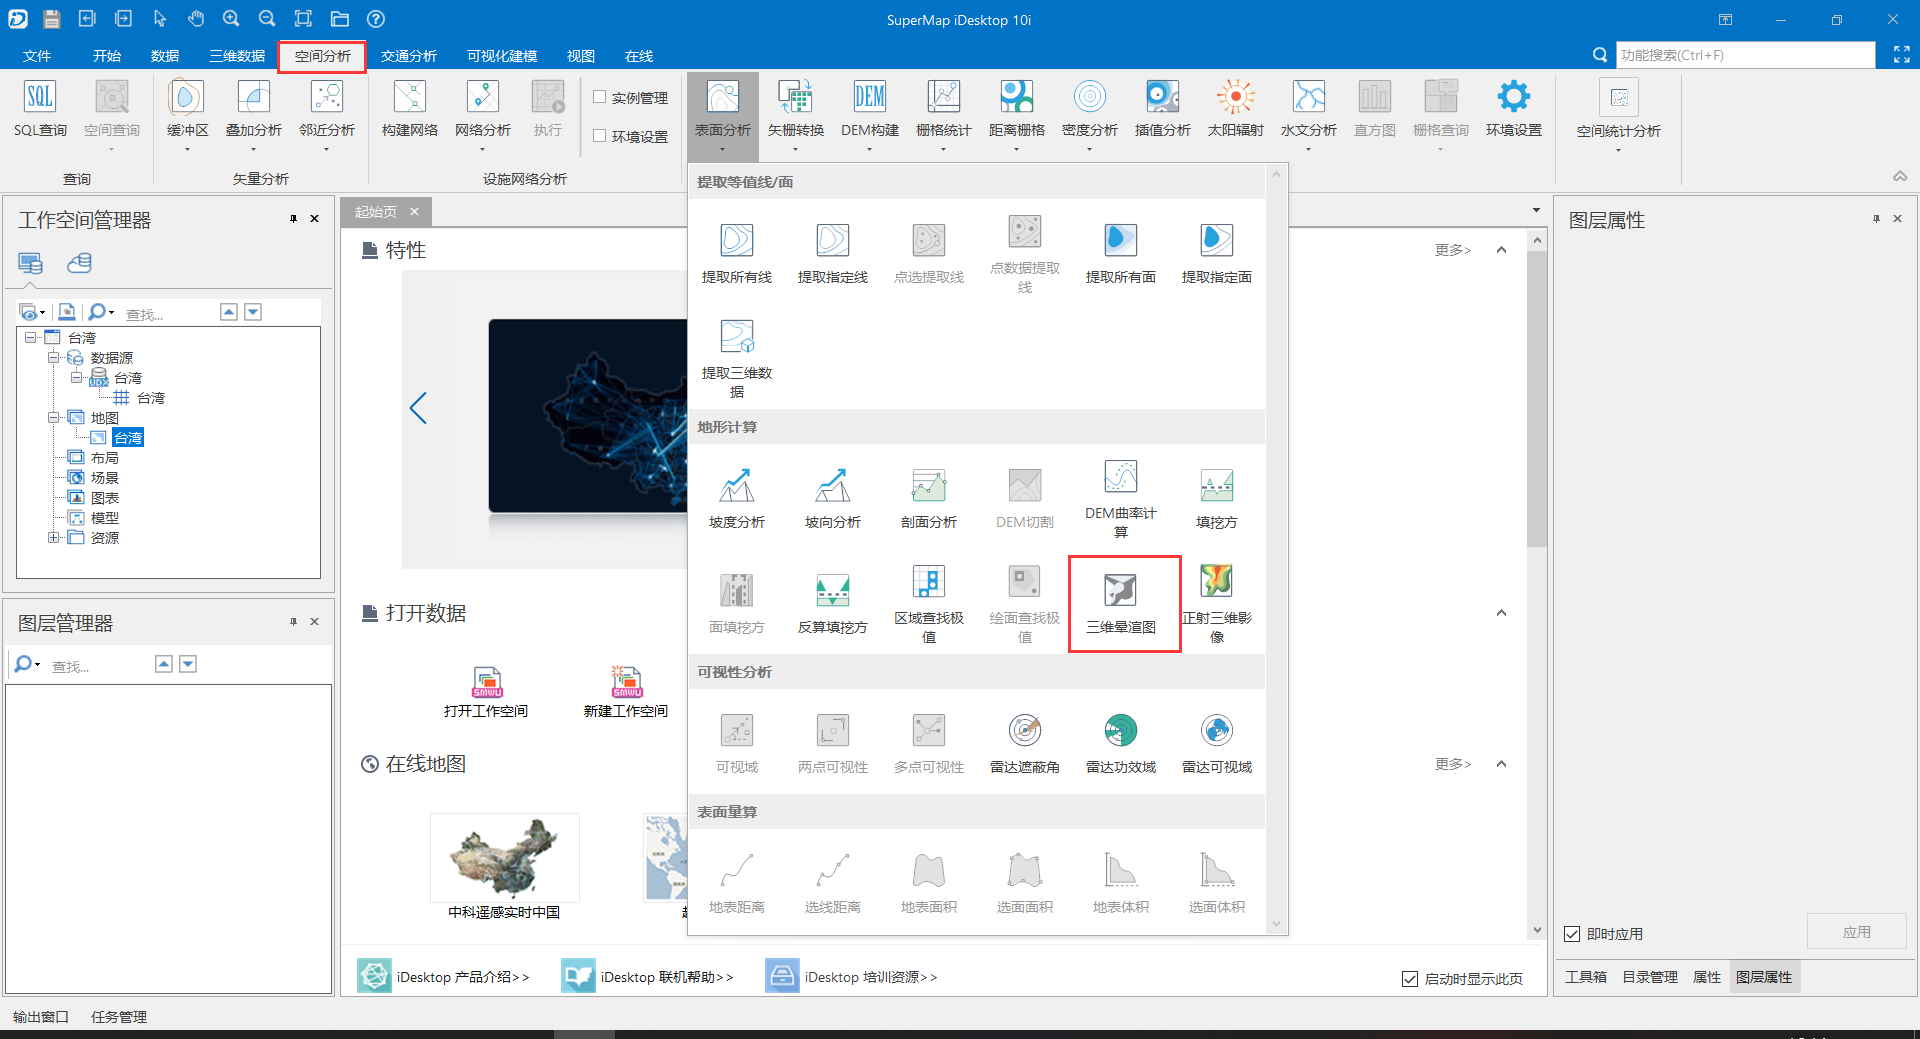Open the 网络分析 tool
Screen dimensions: 1920x1039
click(482, 109)
